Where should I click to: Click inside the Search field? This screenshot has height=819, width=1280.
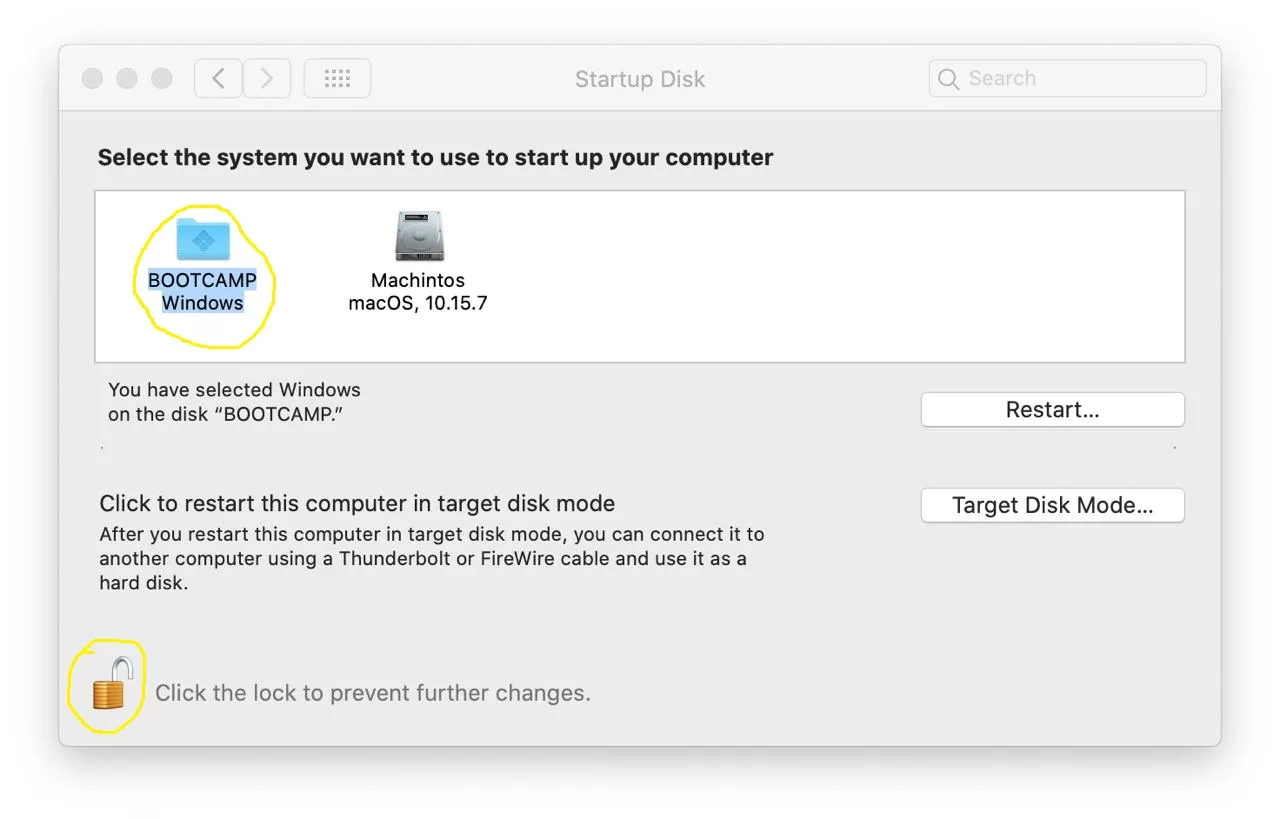pyautogui.click(x=1065, y=78)
